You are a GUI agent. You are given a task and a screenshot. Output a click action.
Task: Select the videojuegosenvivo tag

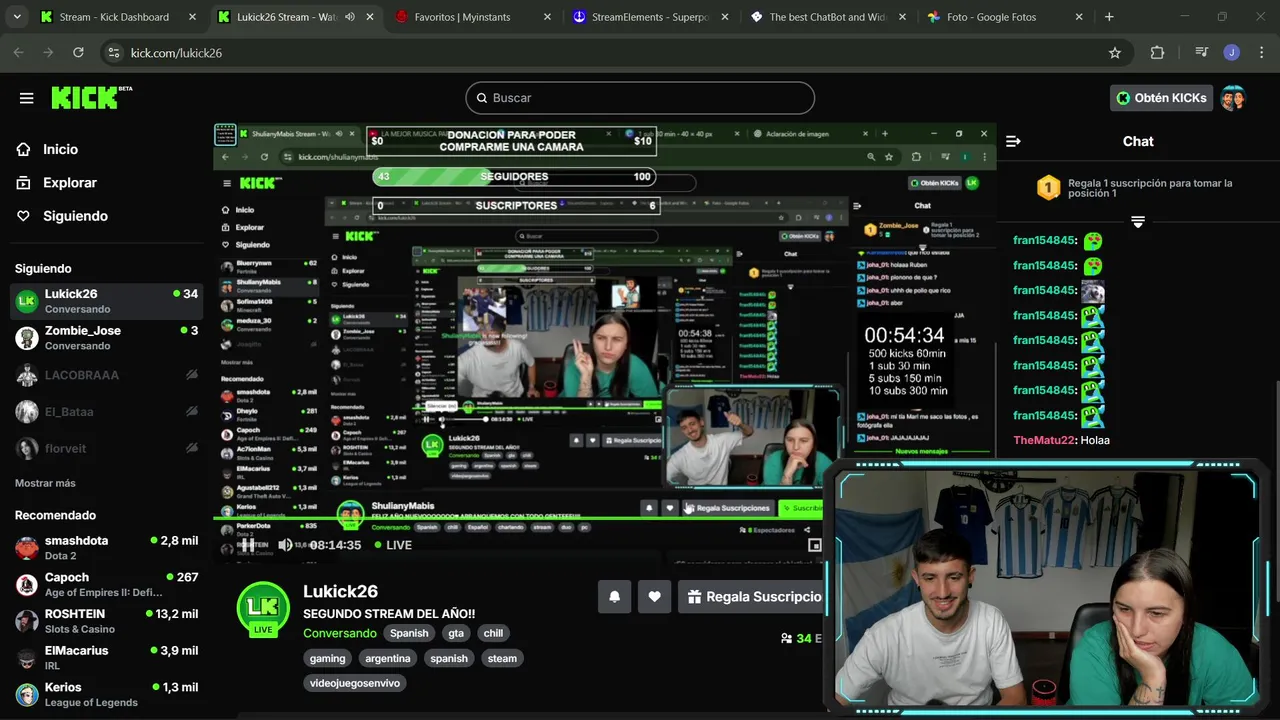[x=355, y=683]
